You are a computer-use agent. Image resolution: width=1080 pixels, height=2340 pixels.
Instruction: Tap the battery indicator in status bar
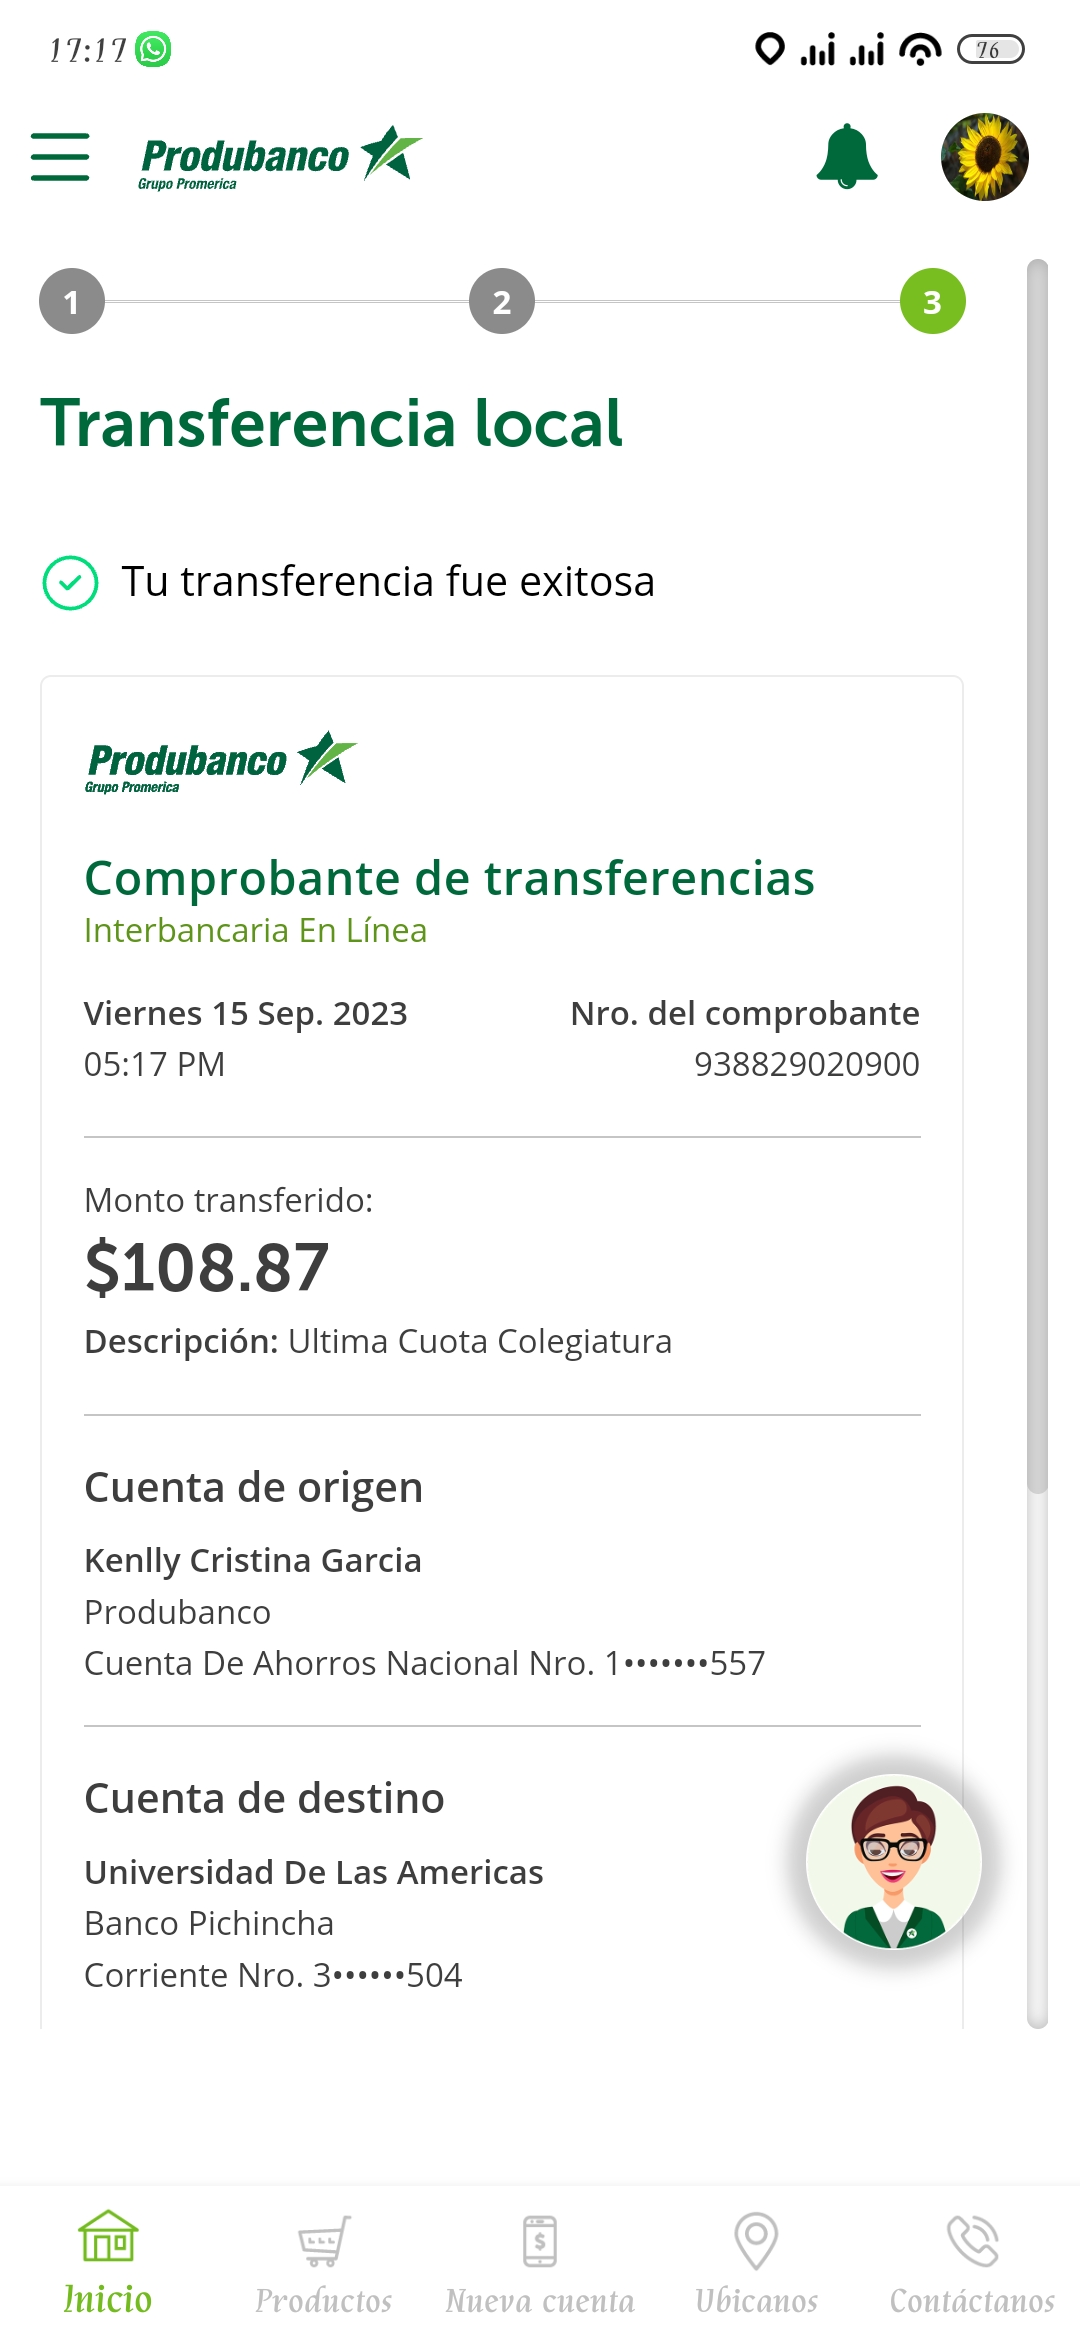point(990,49)
